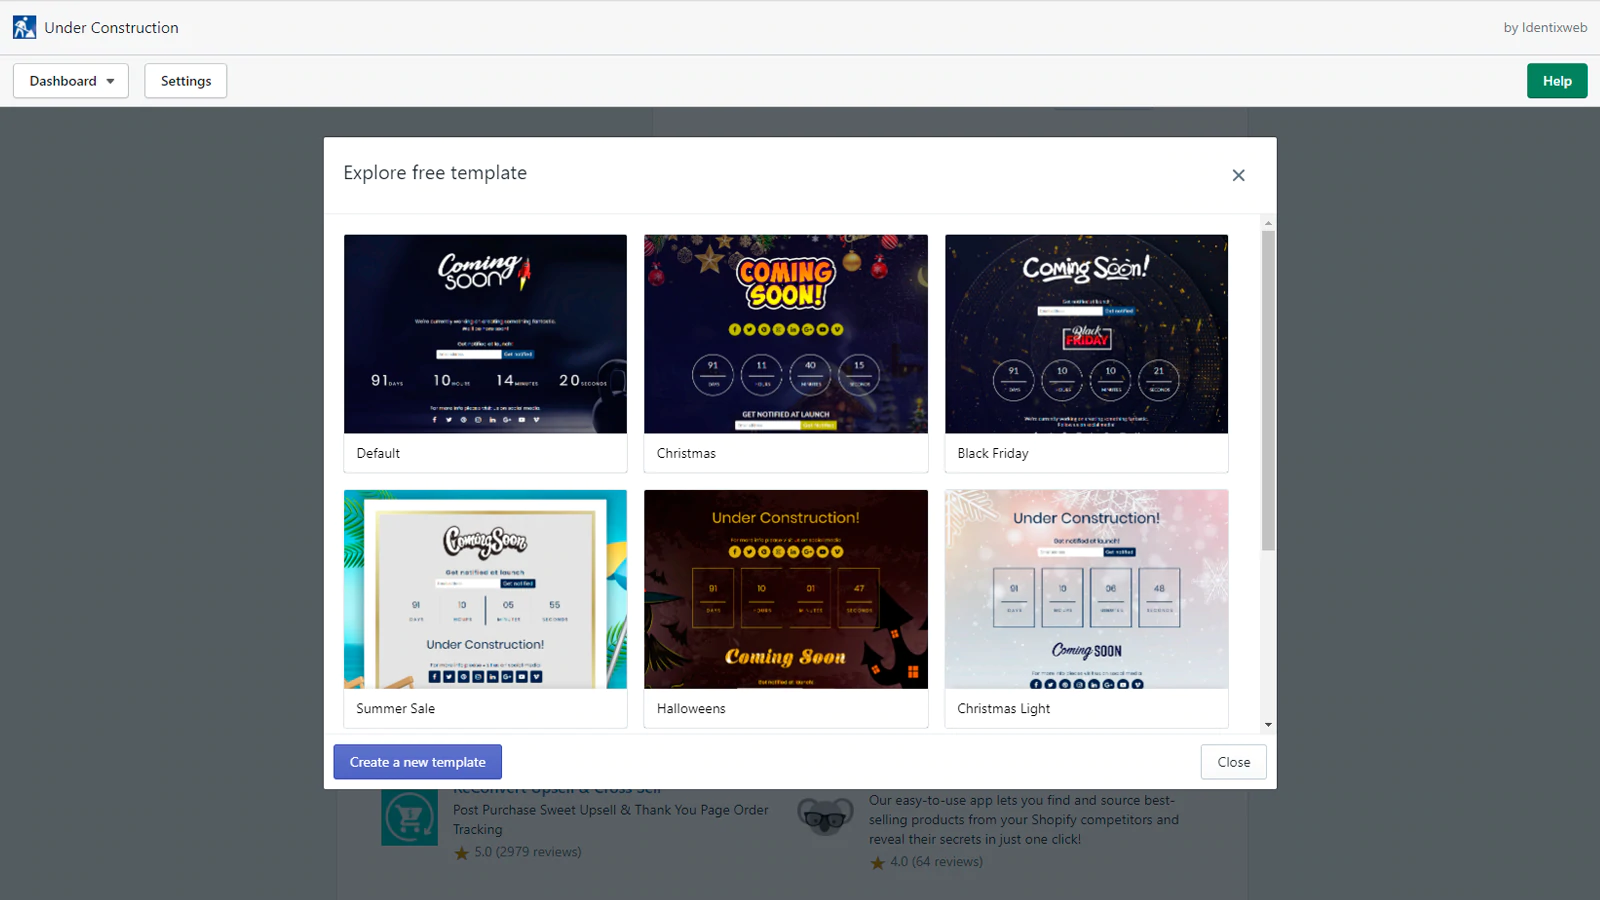Open the Dashboard dropdown
This screenshot has width=1600, height=900.
pos(71,81)
